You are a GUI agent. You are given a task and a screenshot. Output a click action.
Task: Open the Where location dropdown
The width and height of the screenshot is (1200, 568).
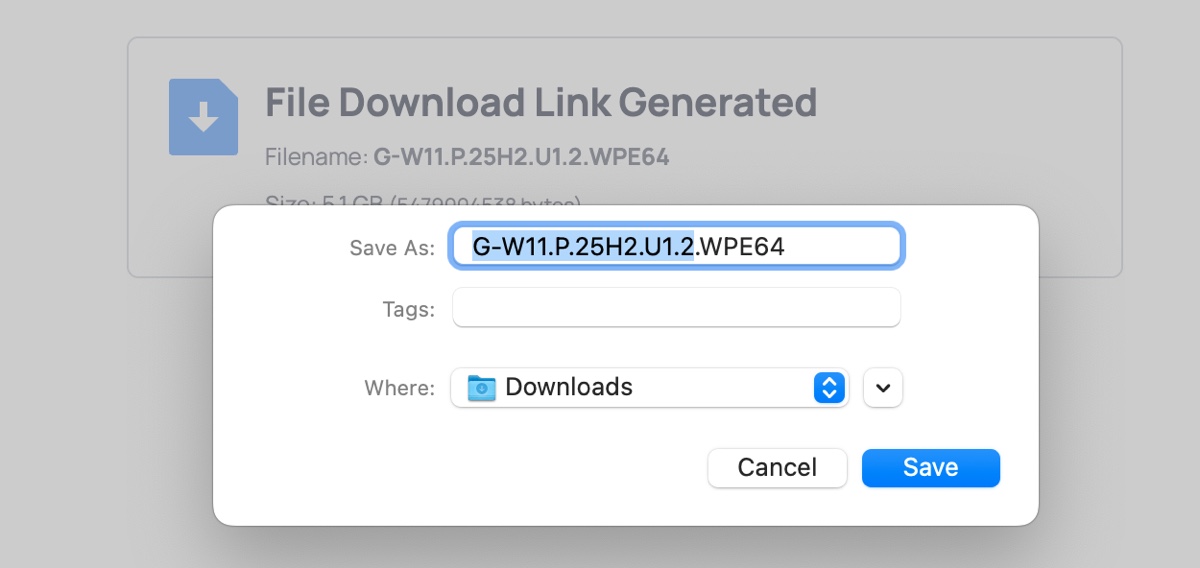click(x=648, y=387)
